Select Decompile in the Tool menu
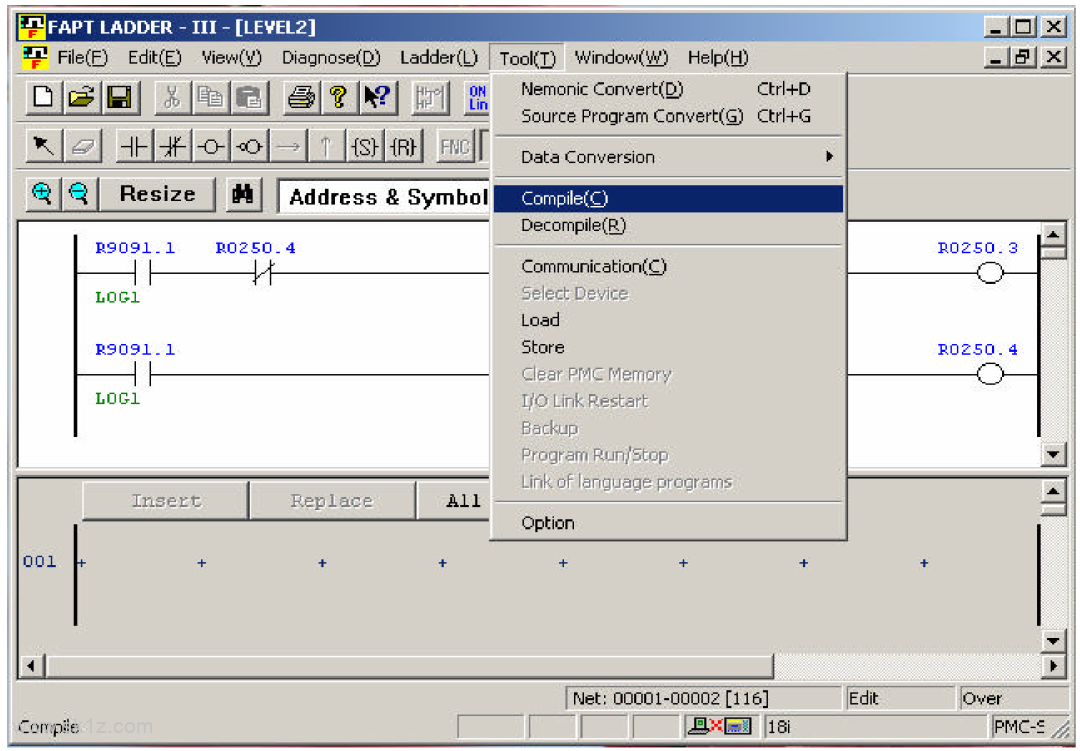The image size is (1080, 751). [x=668, y=225]
